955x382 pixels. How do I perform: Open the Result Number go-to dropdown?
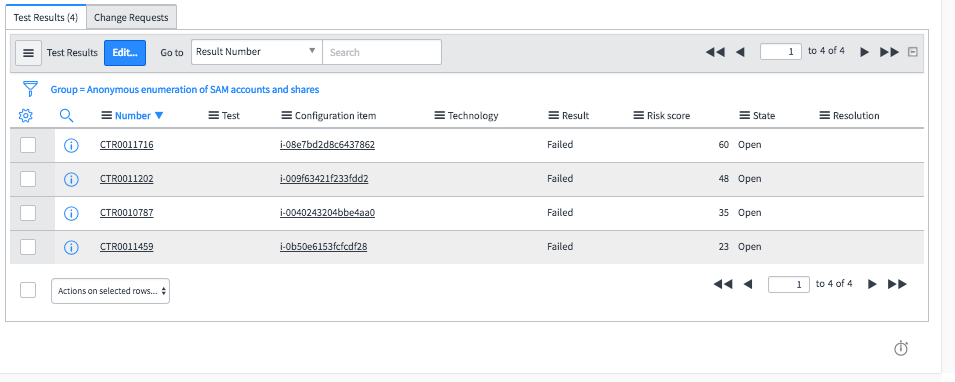(257, 52)
